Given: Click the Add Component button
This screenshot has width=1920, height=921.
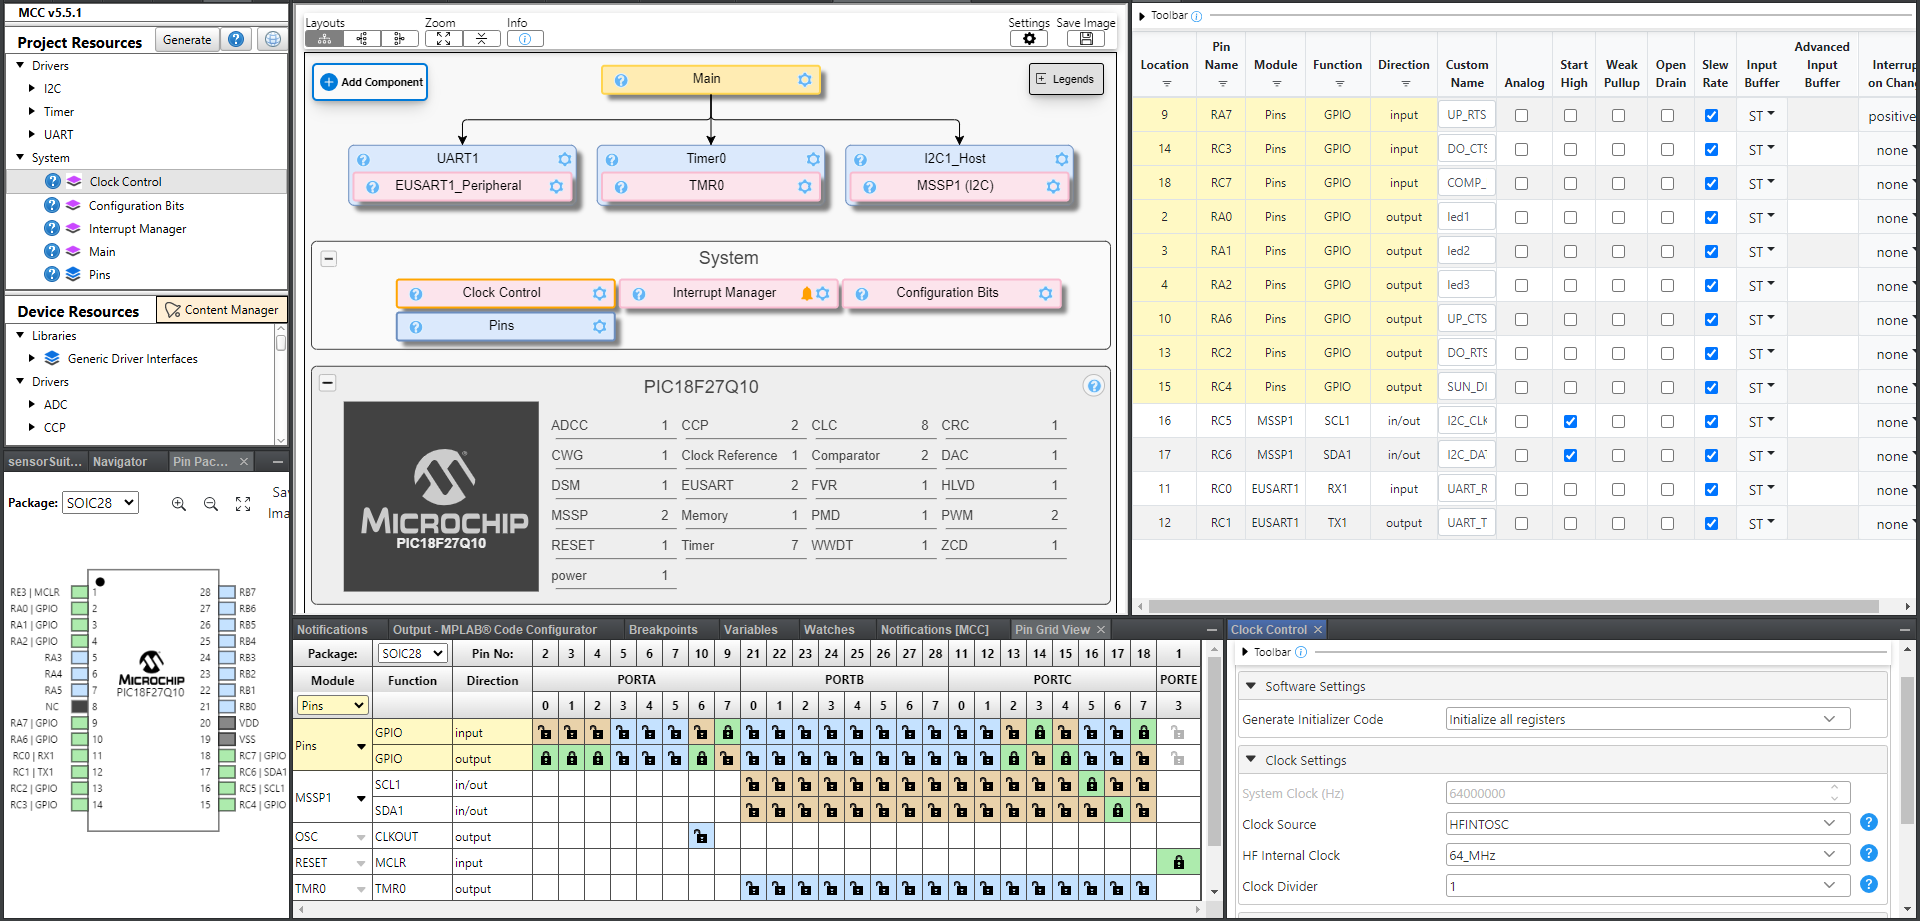Looking at the screenshot, I should tap(371, 82).
